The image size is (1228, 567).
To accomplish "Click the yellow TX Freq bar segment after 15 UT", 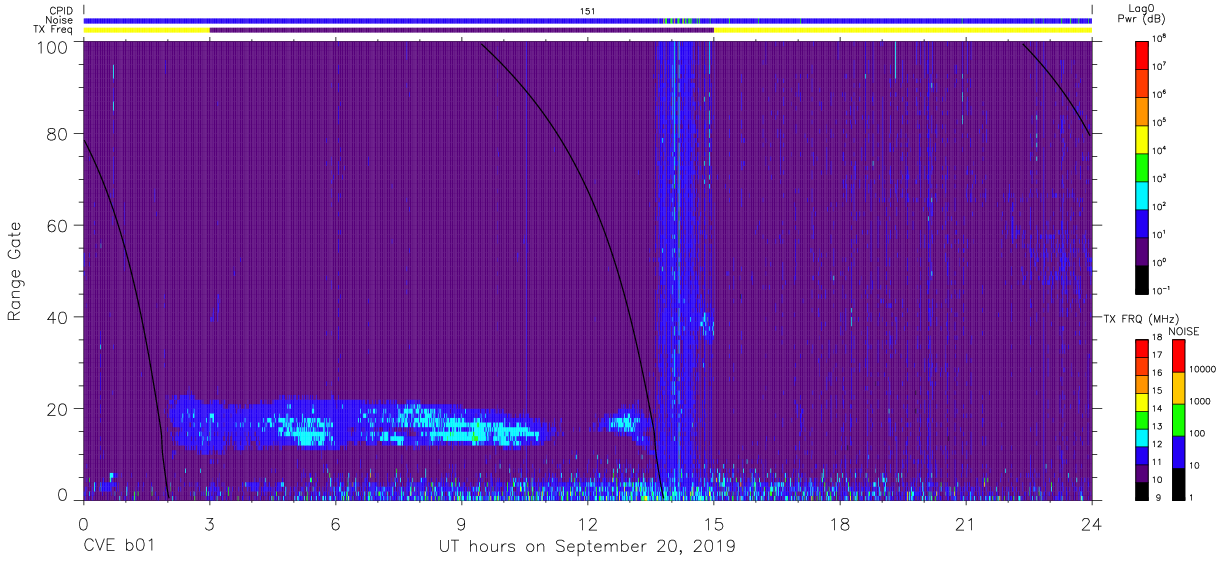I will (x=903, y=30).
